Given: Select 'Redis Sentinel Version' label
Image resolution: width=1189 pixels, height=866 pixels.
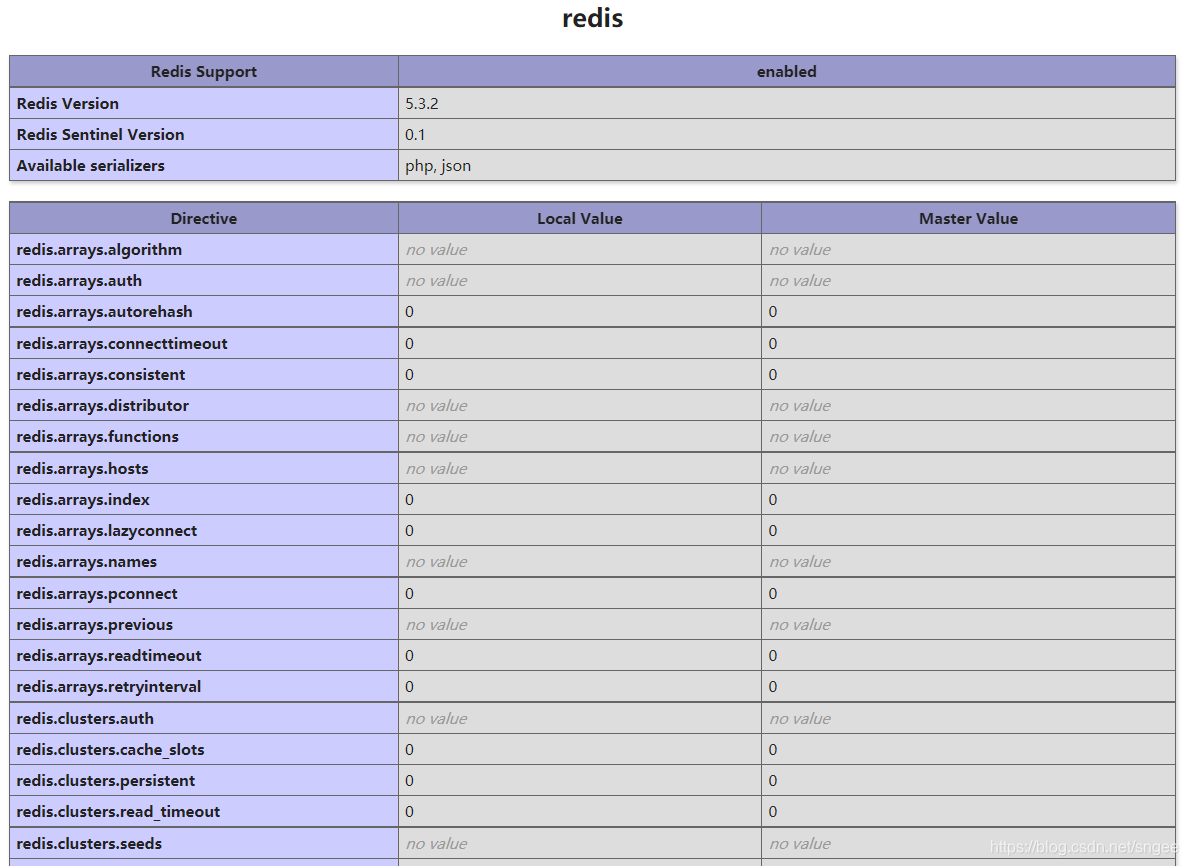Looking at the screenshot, I should click(100, 134).
